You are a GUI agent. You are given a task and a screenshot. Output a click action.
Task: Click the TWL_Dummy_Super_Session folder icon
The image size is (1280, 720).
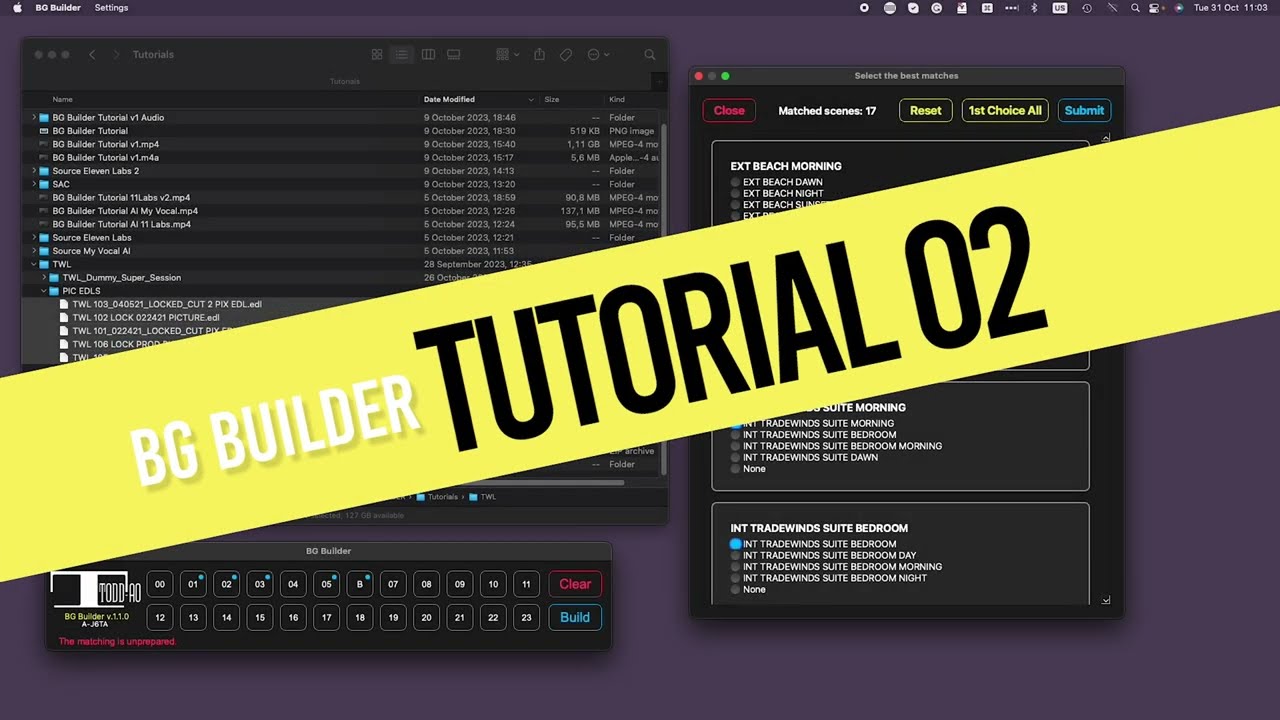(55, 278)
